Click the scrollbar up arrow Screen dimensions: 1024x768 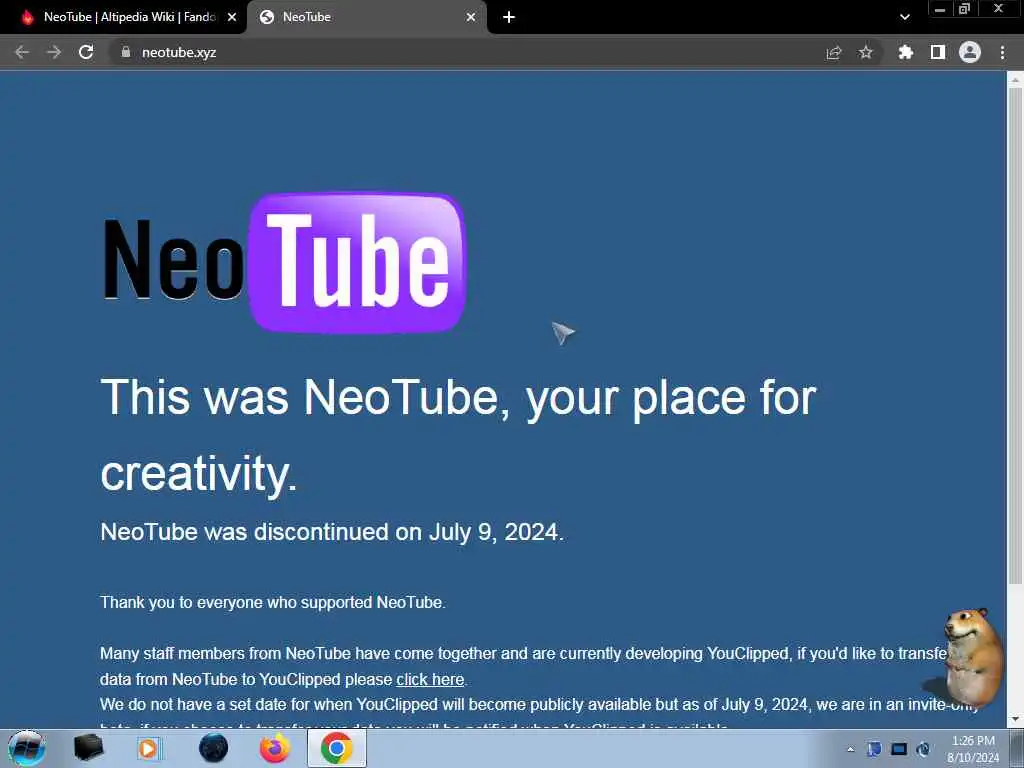1015,80
